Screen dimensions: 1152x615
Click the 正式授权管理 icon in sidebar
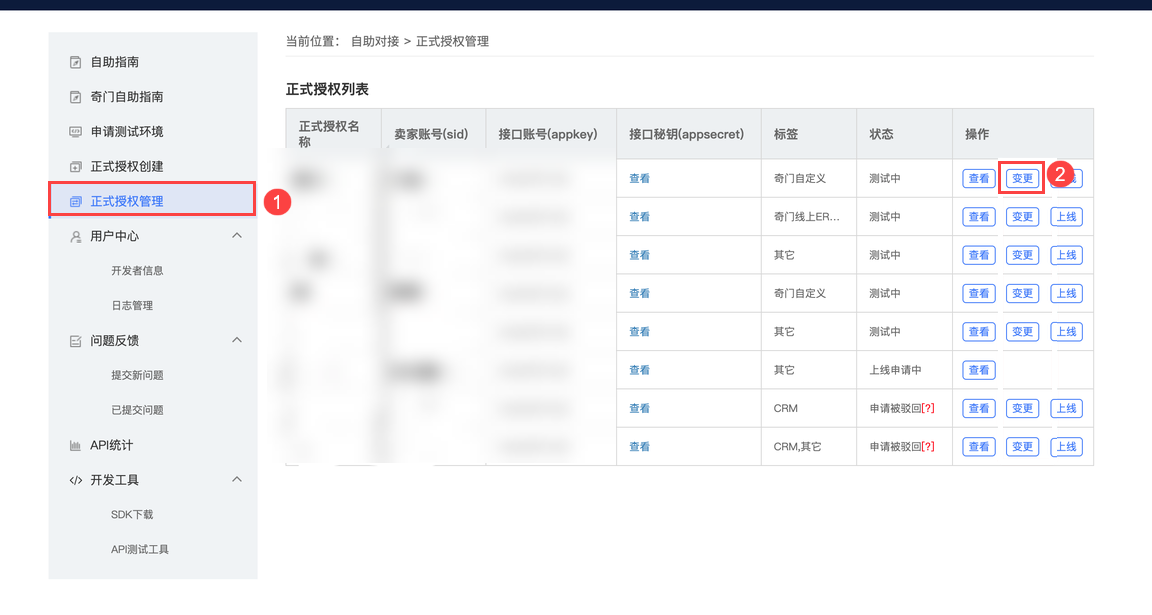tap(75, 202)
